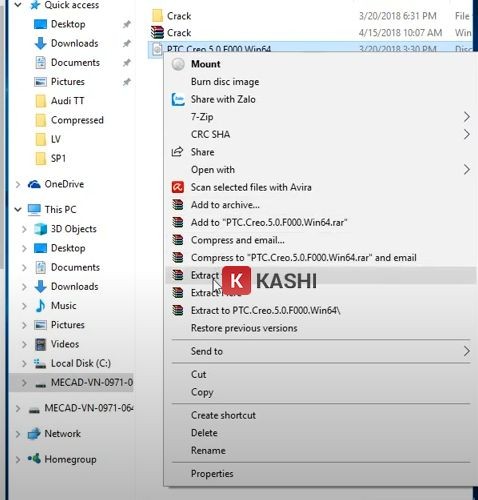Open the 7-Zip submenu arrow
Viewport: 478px width, 500px height.
467,117
